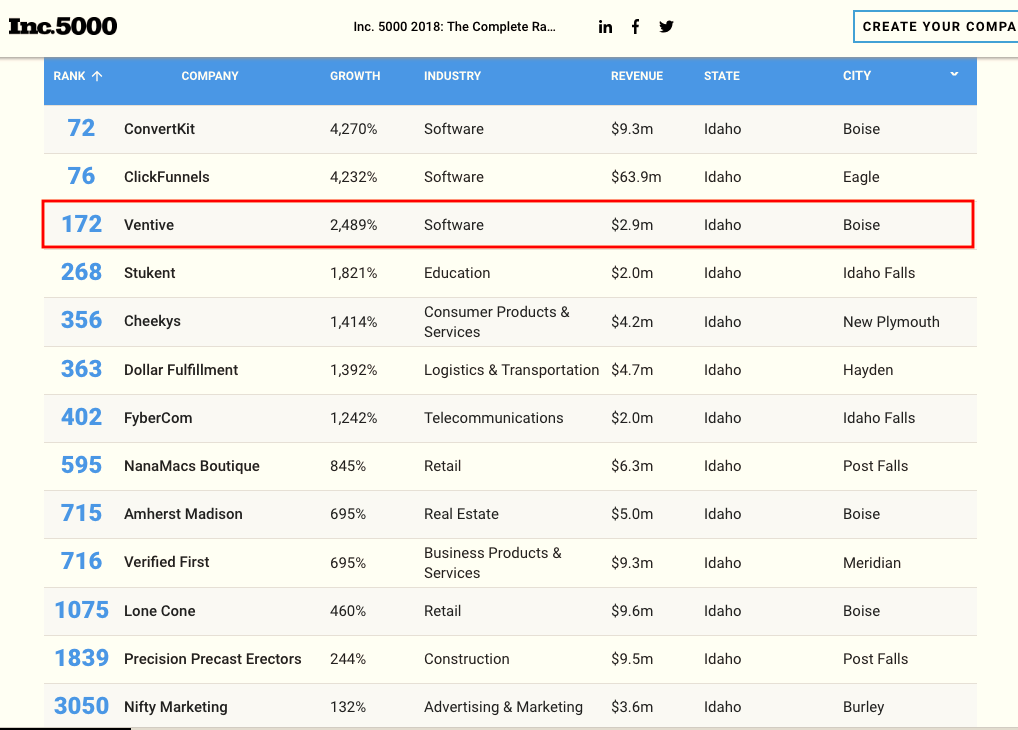Click the Meridian city cell
This screenshot has width=1018, height=730.
point(872,562)
